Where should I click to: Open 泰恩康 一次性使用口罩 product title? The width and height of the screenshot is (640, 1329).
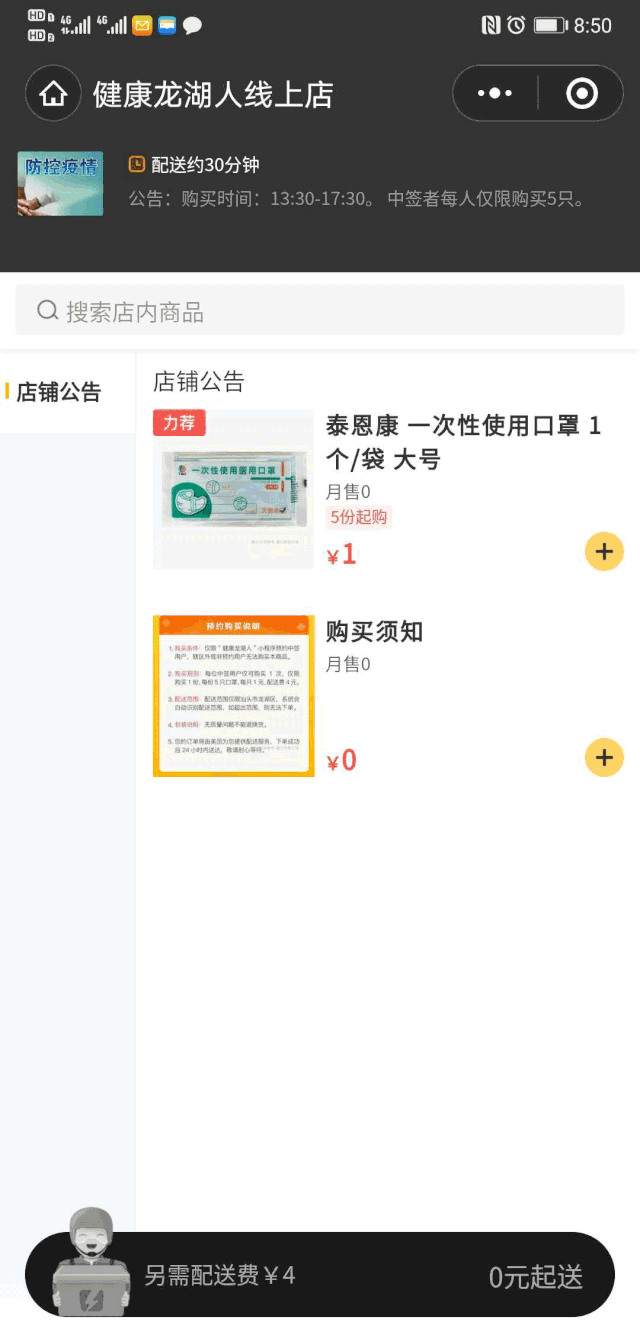pyautogui.click(x=464, y=442)
